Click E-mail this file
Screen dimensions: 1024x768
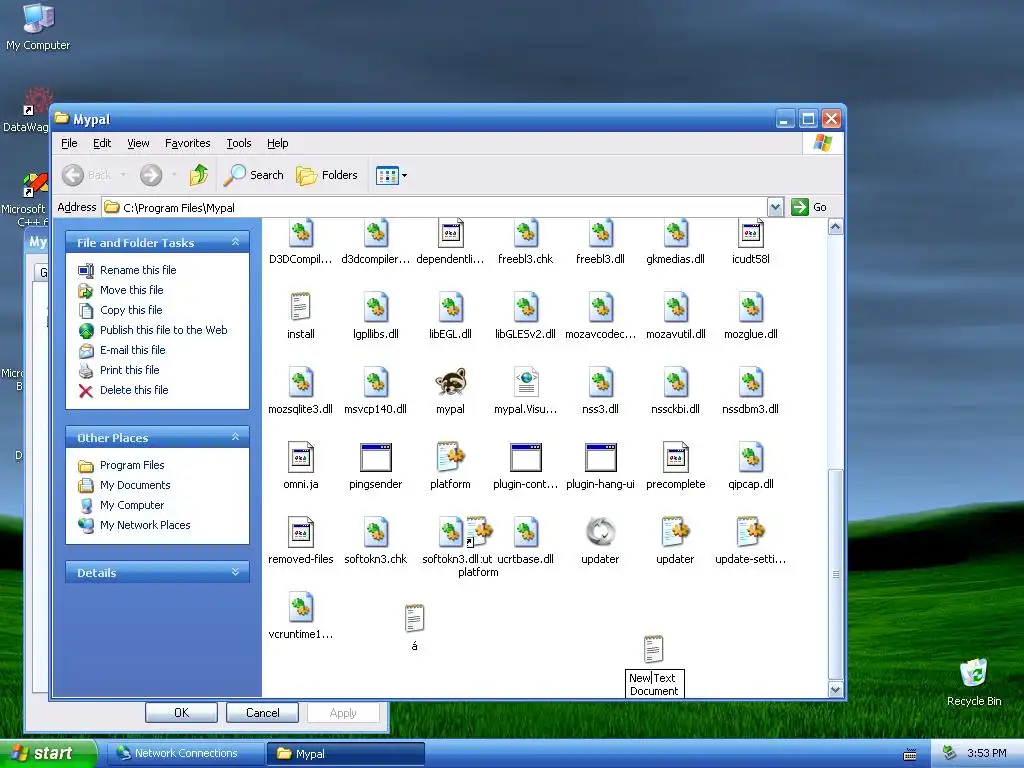point(133,350)
